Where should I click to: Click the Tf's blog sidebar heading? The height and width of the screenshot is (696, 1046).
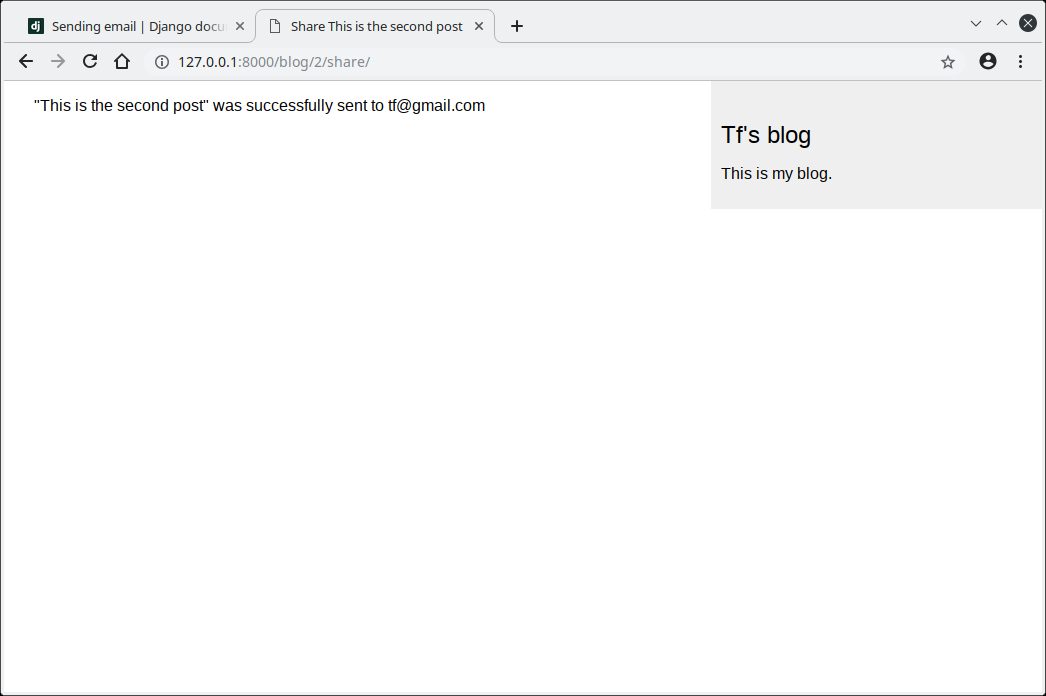click(x=766, y=135)
